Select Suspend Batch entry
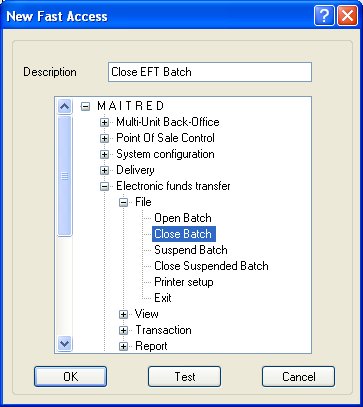Viewport: 363px width, 407px height. point(191,250)
